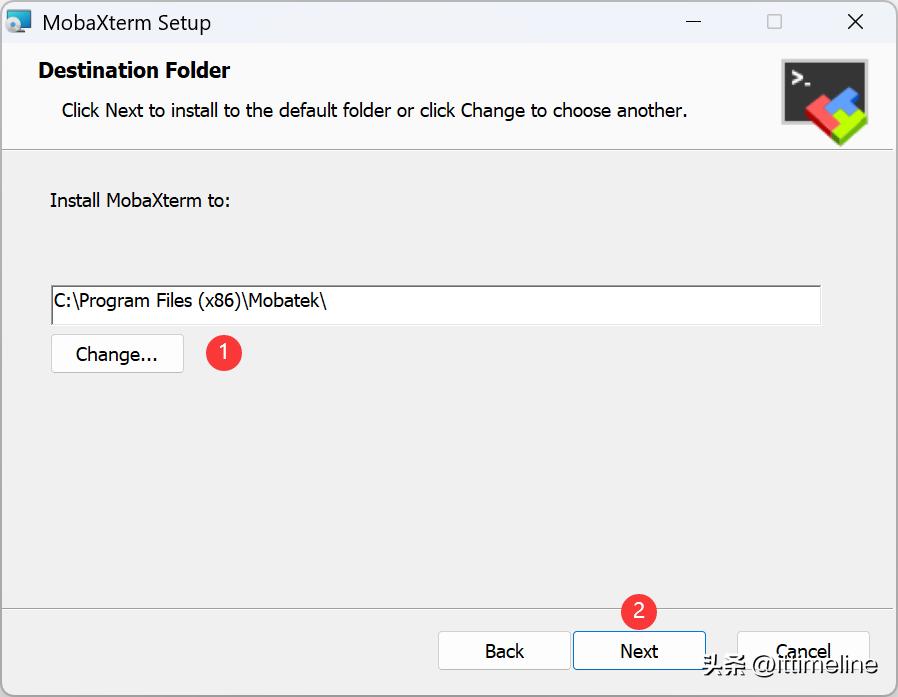
Task: Go back with the Back button
Action: pos(504,651)
